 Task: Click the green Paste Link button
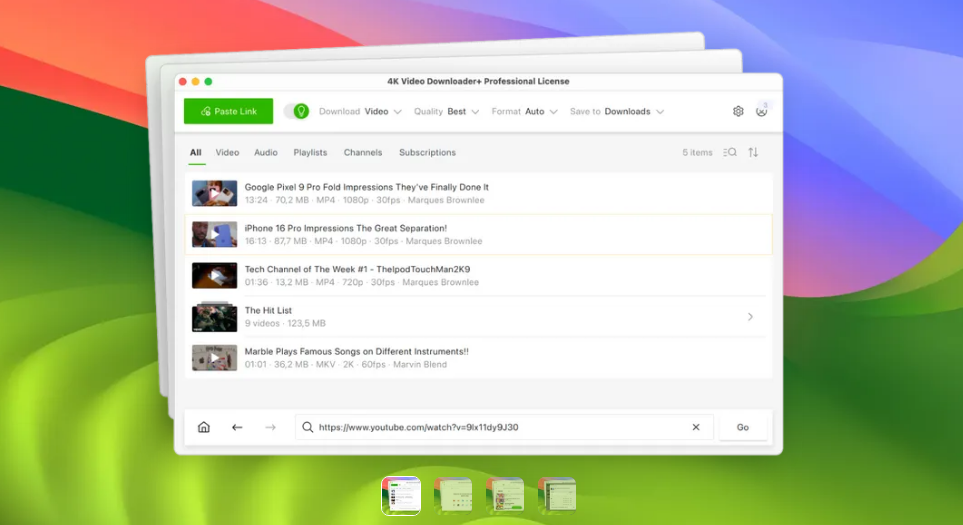[228, 111]
